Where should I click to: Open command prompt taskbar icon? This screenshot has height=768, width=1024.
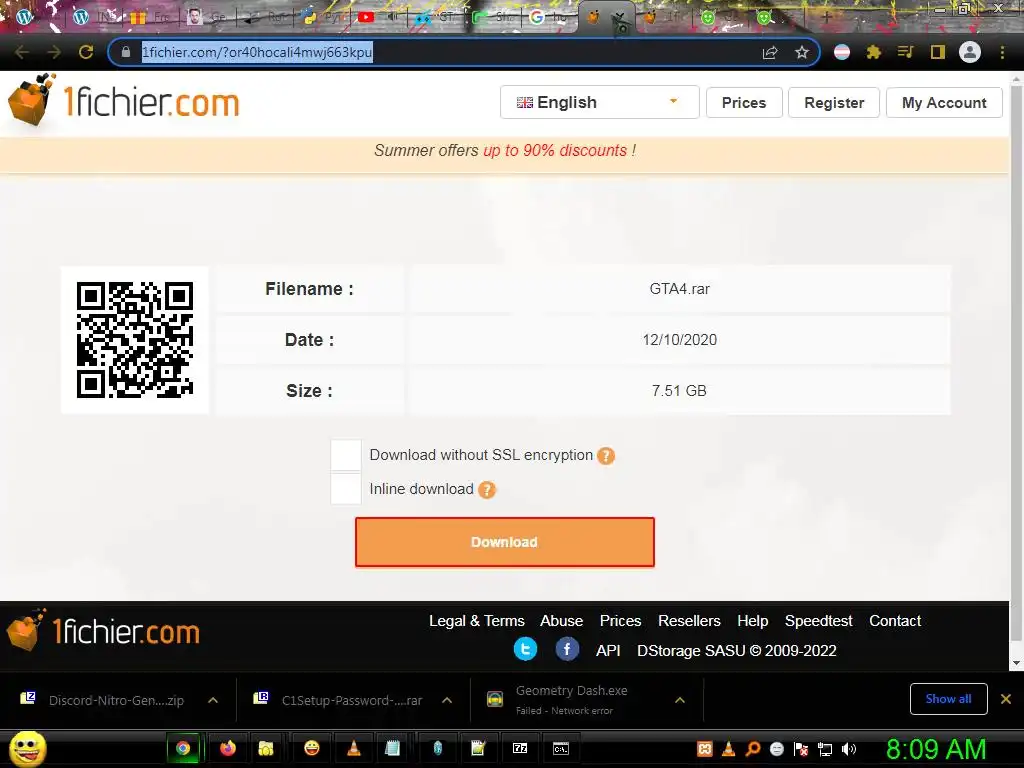coord(561,748)
